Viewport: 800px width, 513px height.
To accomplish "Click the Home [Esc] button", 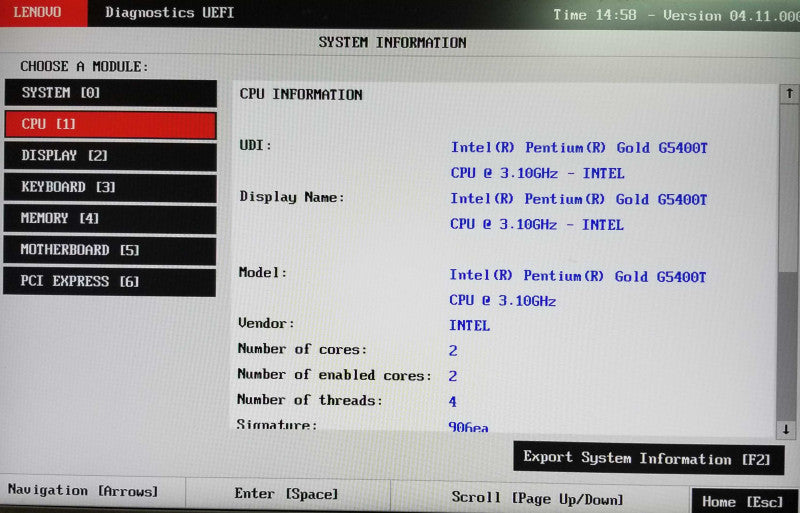I will click(744, 501).
